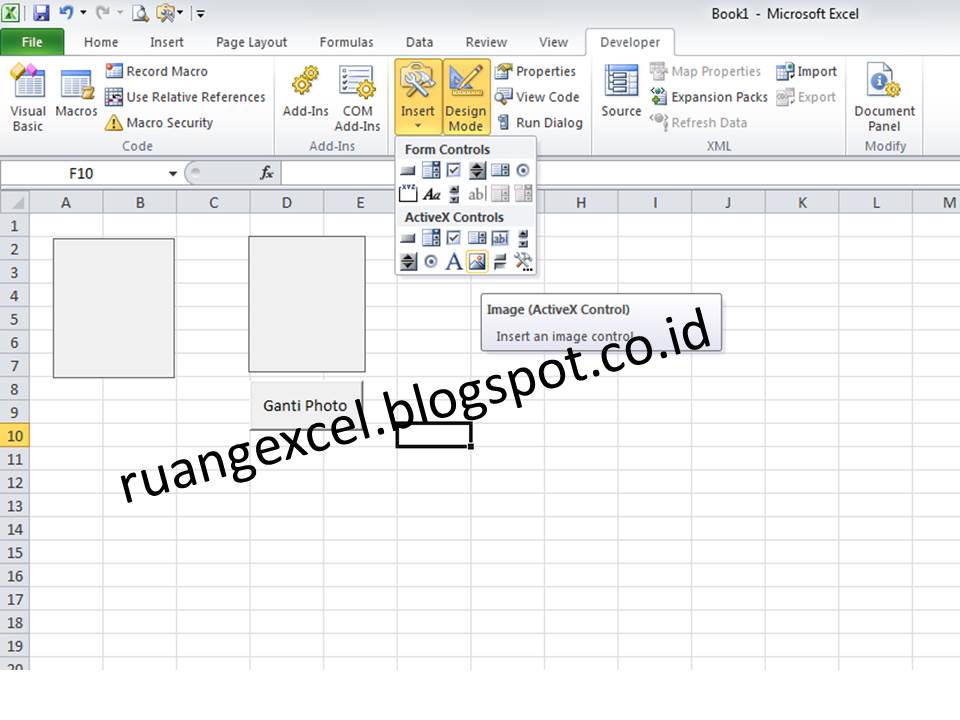Select the Check Box form control
This screenshot has width=960, height=720.
pos(454,170)
